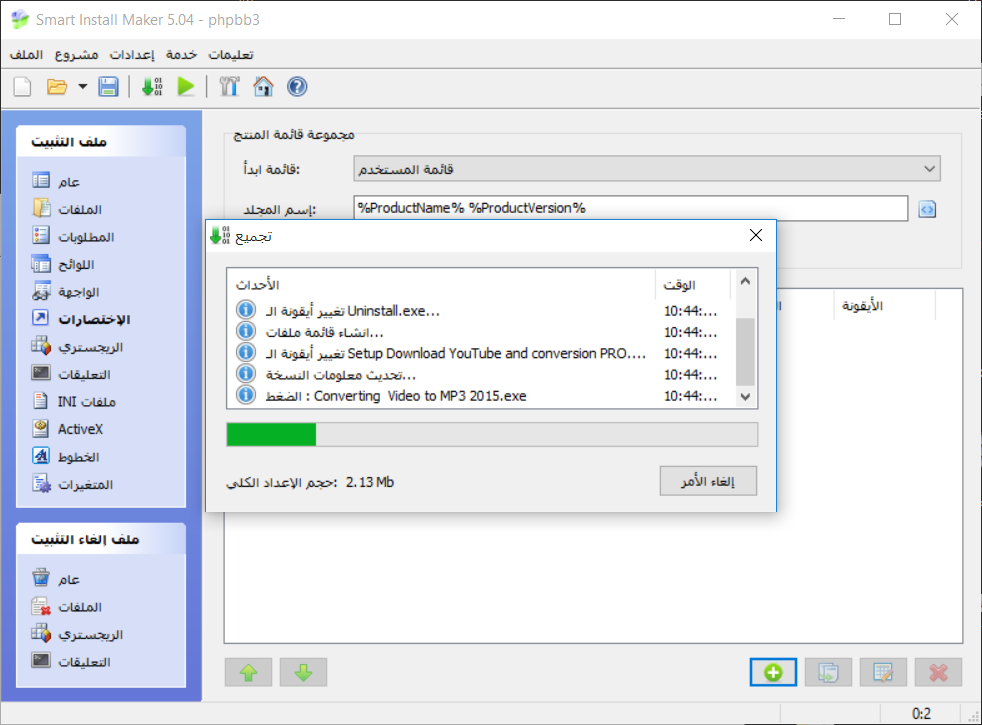Open the قائمة ابدأ combo box
The height and width of the screenshot is (725, 982).
(646, 169)
